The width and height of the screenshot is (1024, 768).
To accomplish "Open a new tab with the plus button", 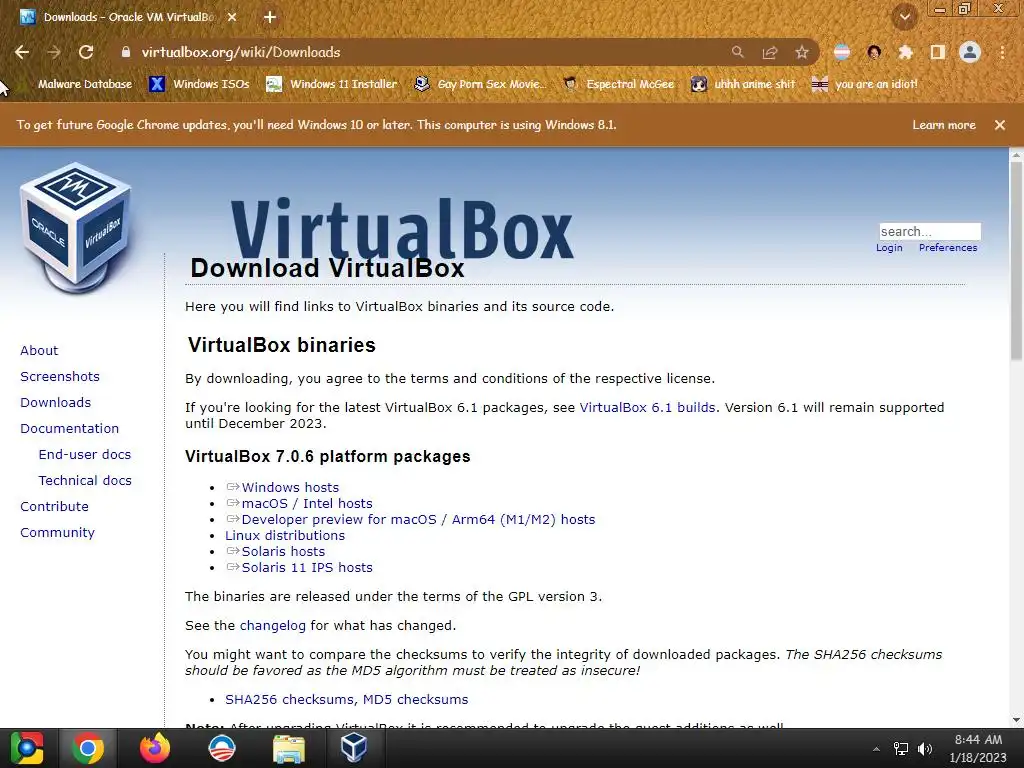I will pyautogui.click(x=270, y=17).
